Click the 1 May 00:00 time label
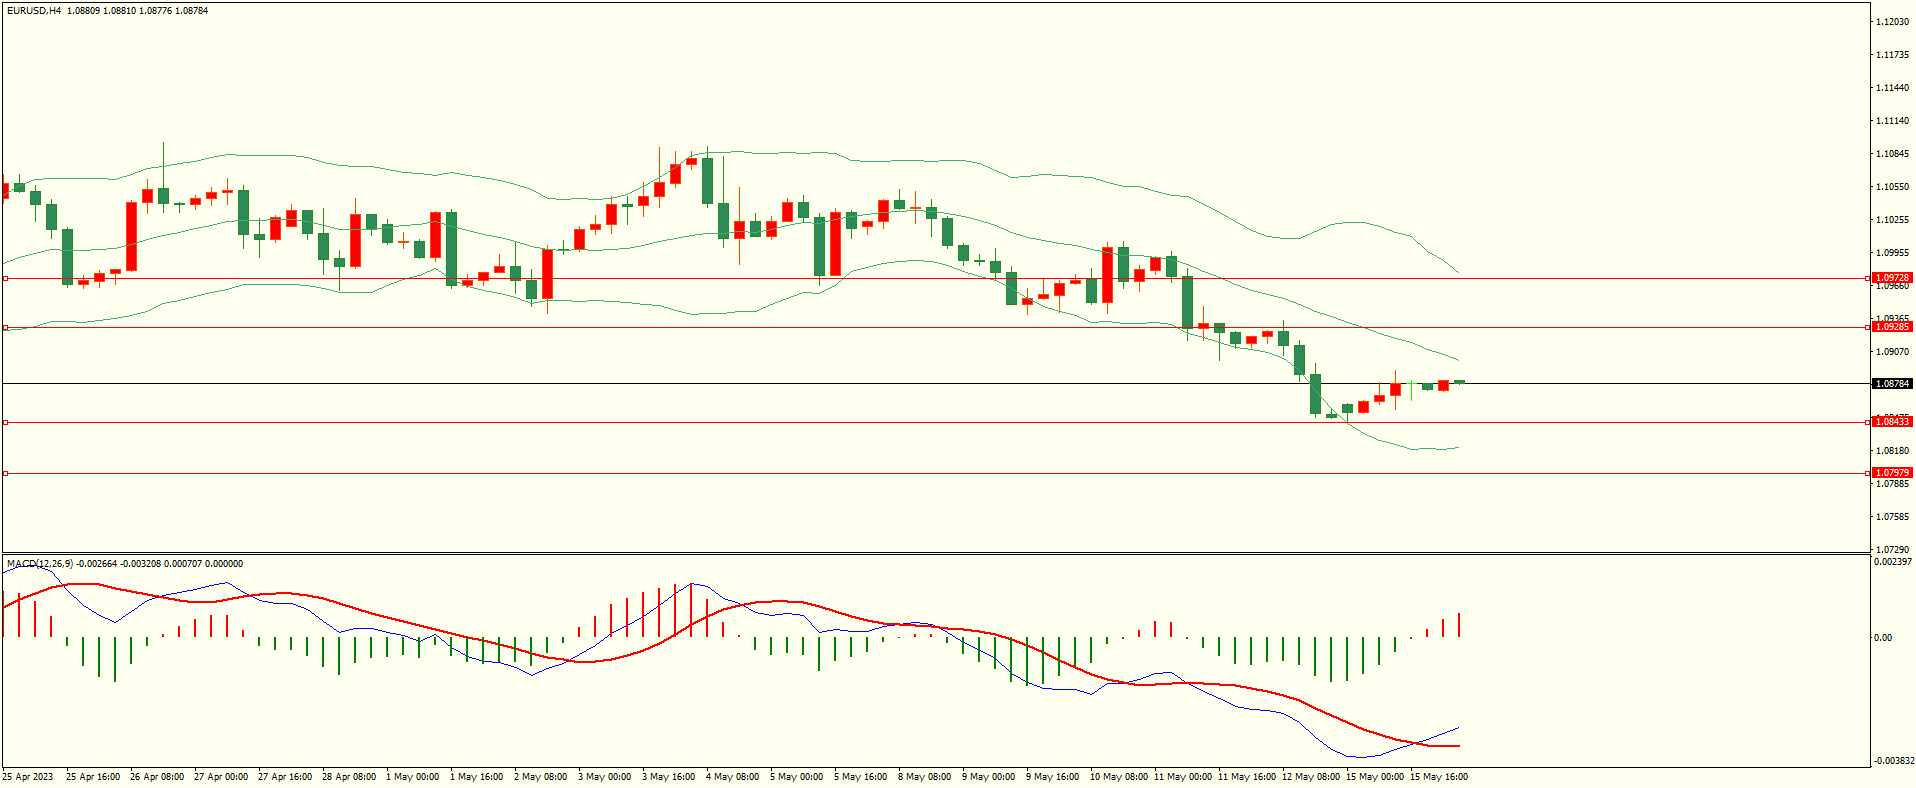This screenshot has width=1916, height=788. (x=412, y=777)
